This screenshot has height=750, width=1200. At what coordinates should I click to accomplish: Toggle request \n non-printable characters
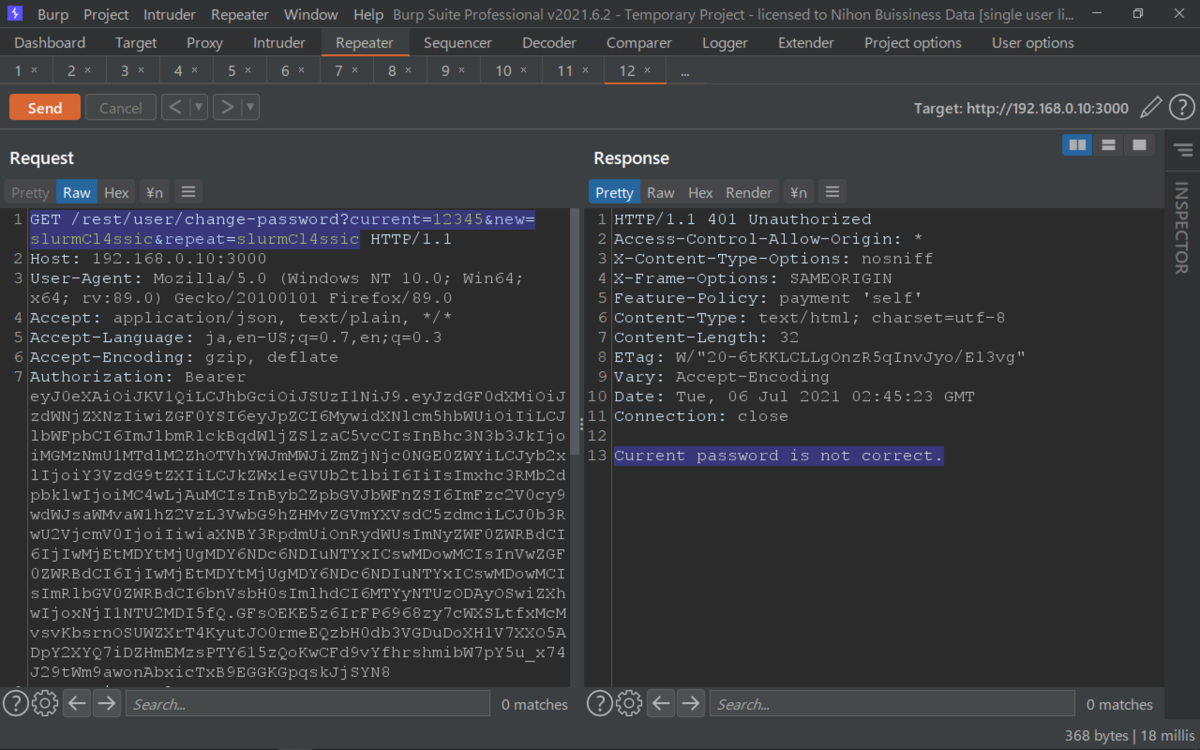pos(154,192)
